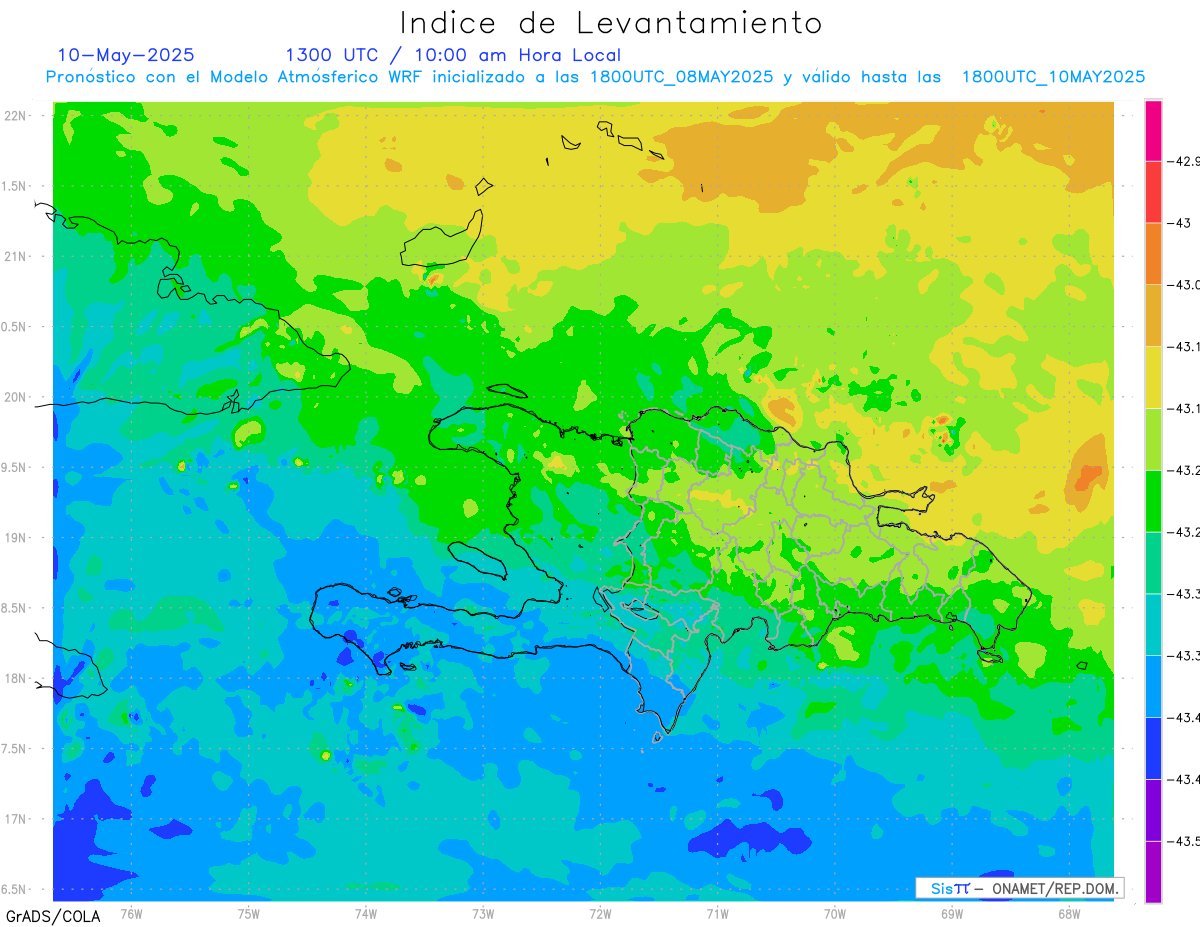This screenshot has width=1200, height=927.
Task: Pick the royal blue legend swatch
Action: coord(1153,748)
